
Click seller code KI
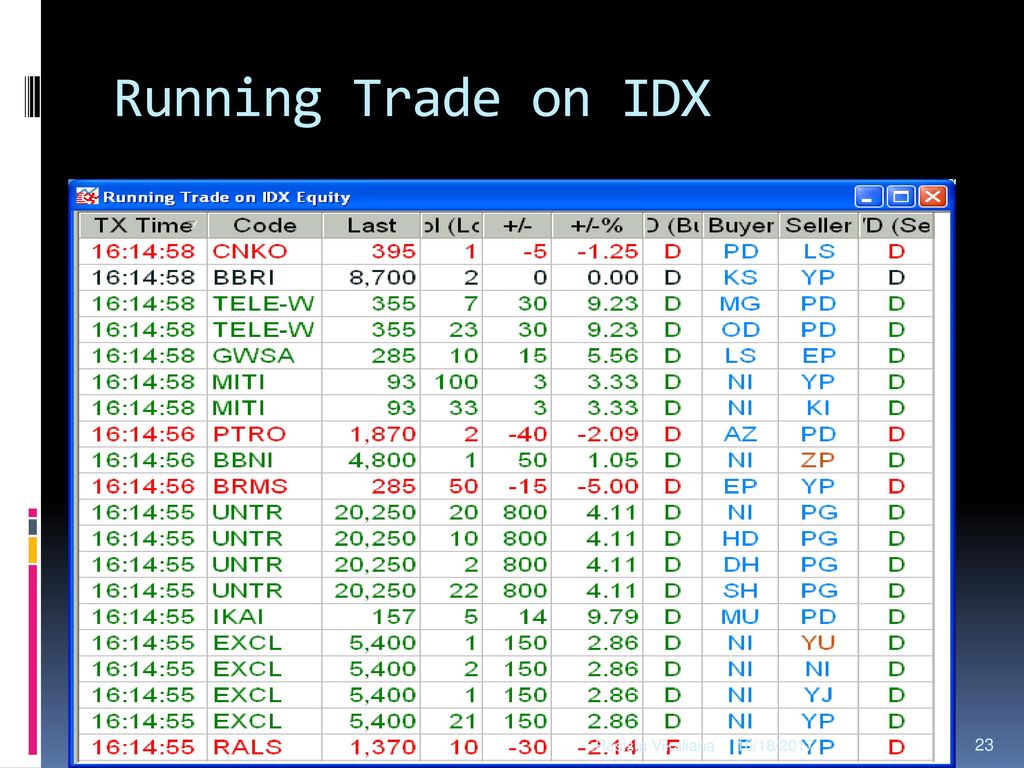click(x=818, y=408)
